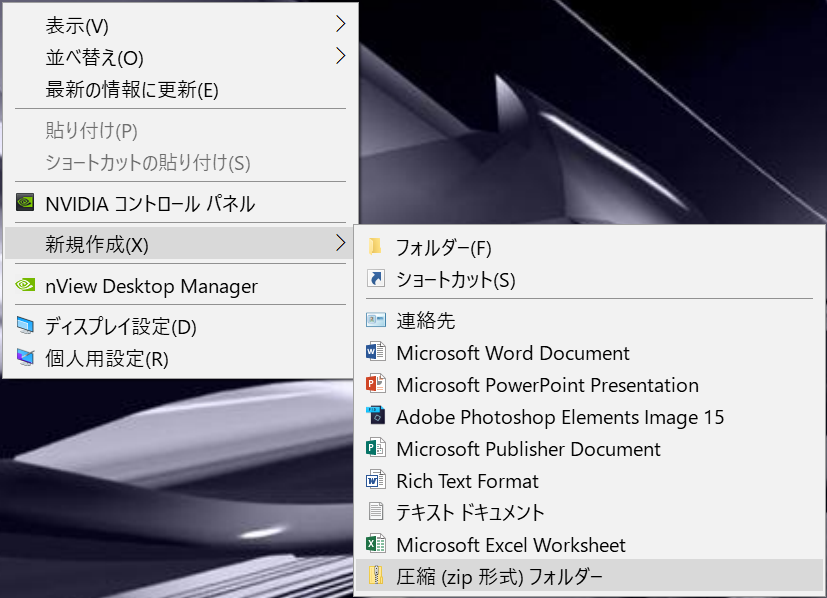
Task: Expand the 表示(V) submenu arrow
Action: tap(340, 24)
